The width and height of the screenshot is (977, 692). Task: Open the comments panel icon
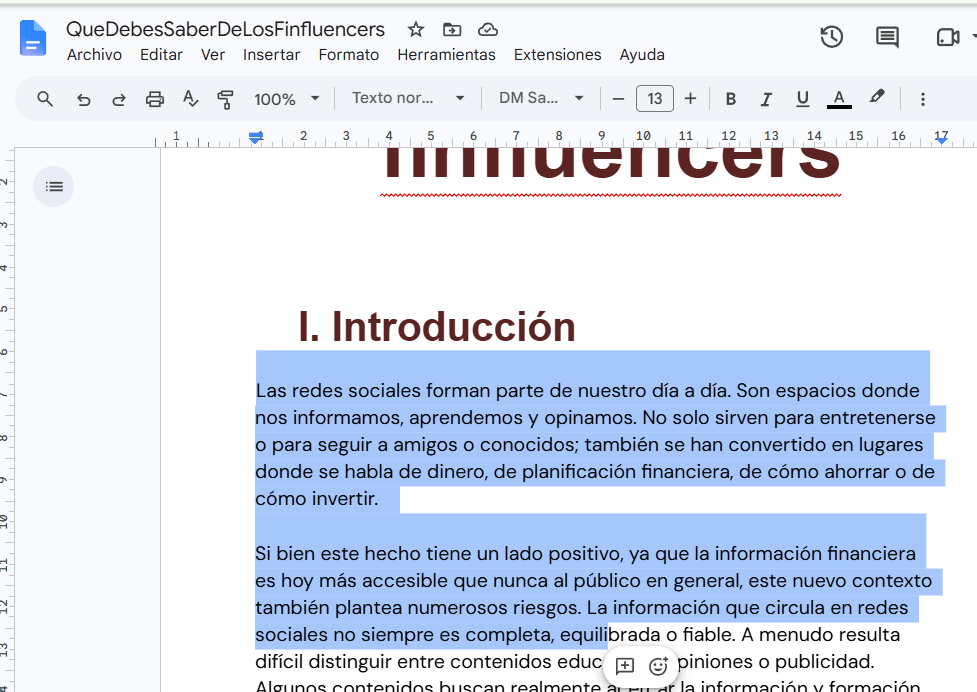(887, 37)
